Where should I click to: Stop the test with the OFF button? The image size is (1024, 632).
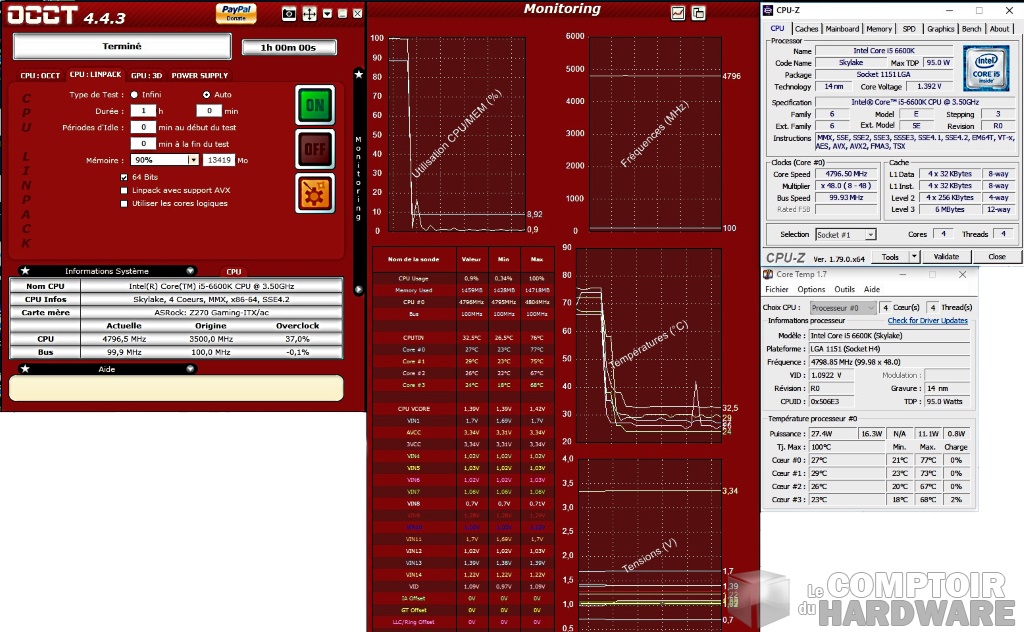(x=315, y=149)
